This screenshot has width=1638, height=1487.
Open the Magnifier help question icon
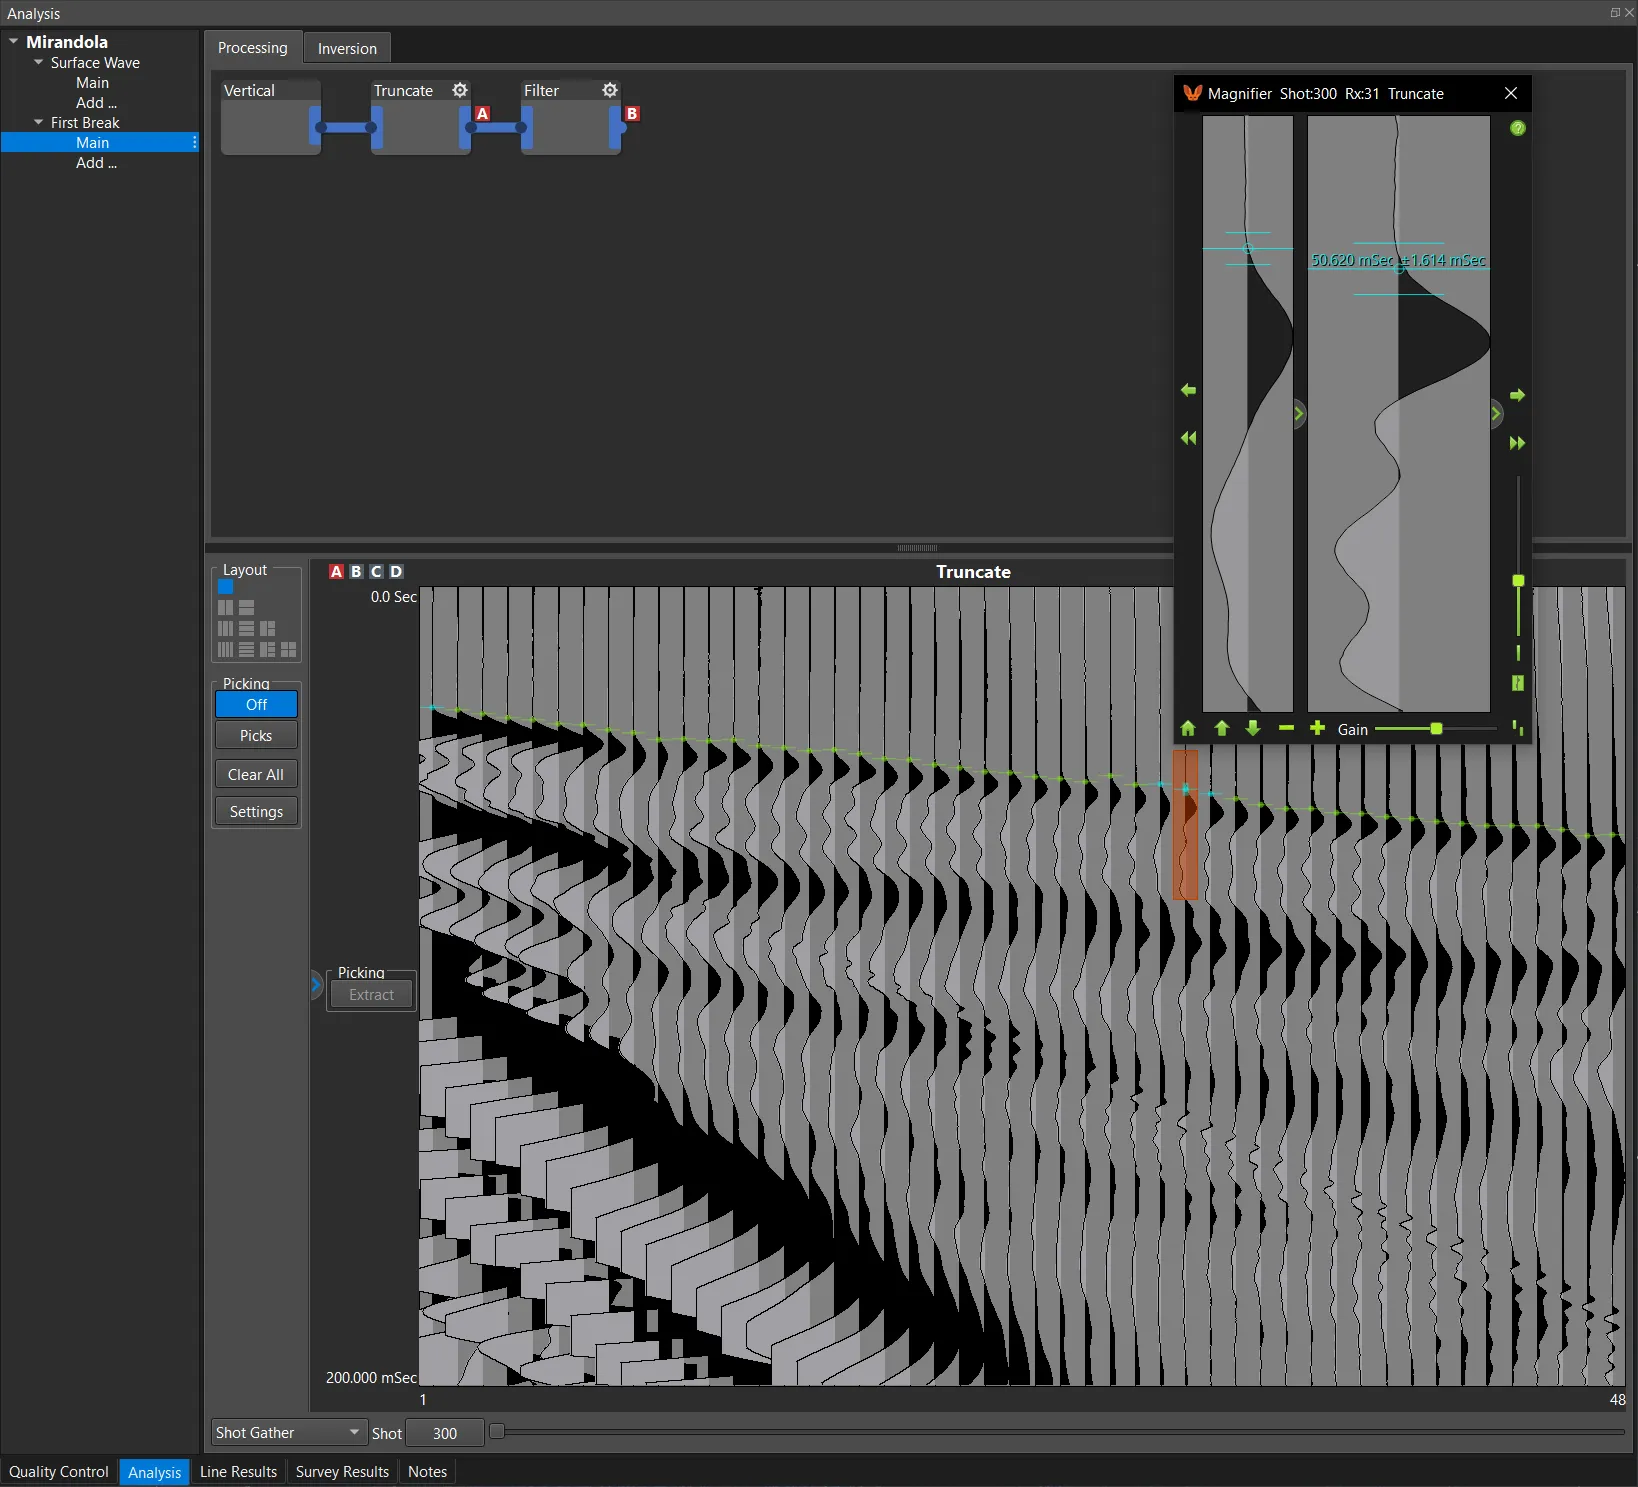(x=1518, y=128)
